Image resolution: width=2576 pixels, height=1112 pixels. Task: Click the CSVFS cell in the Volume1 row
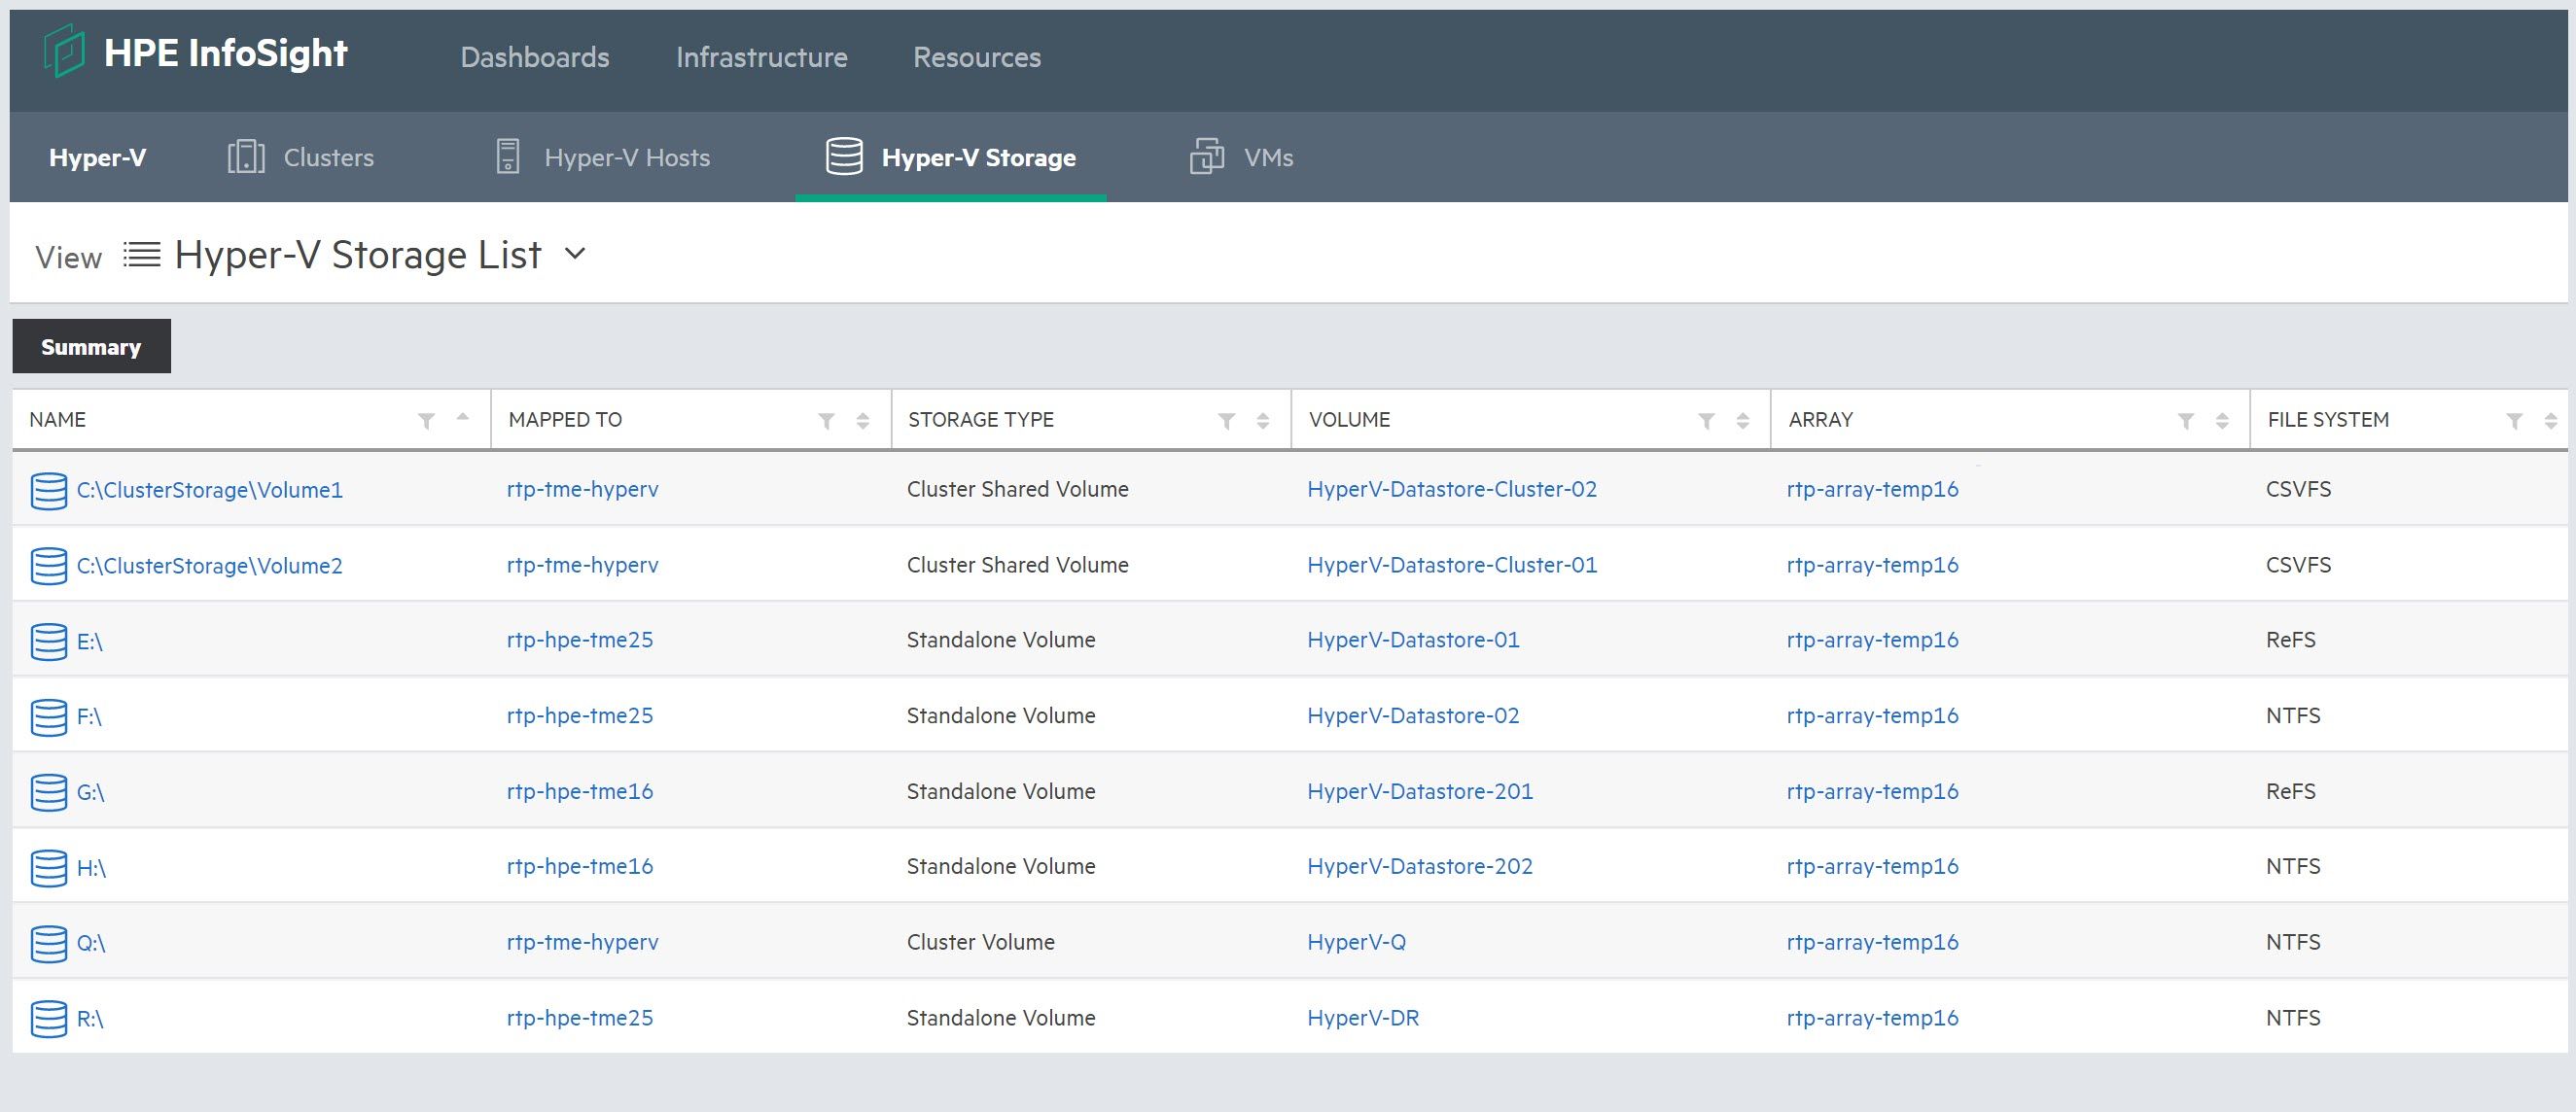pos(2298,489)
